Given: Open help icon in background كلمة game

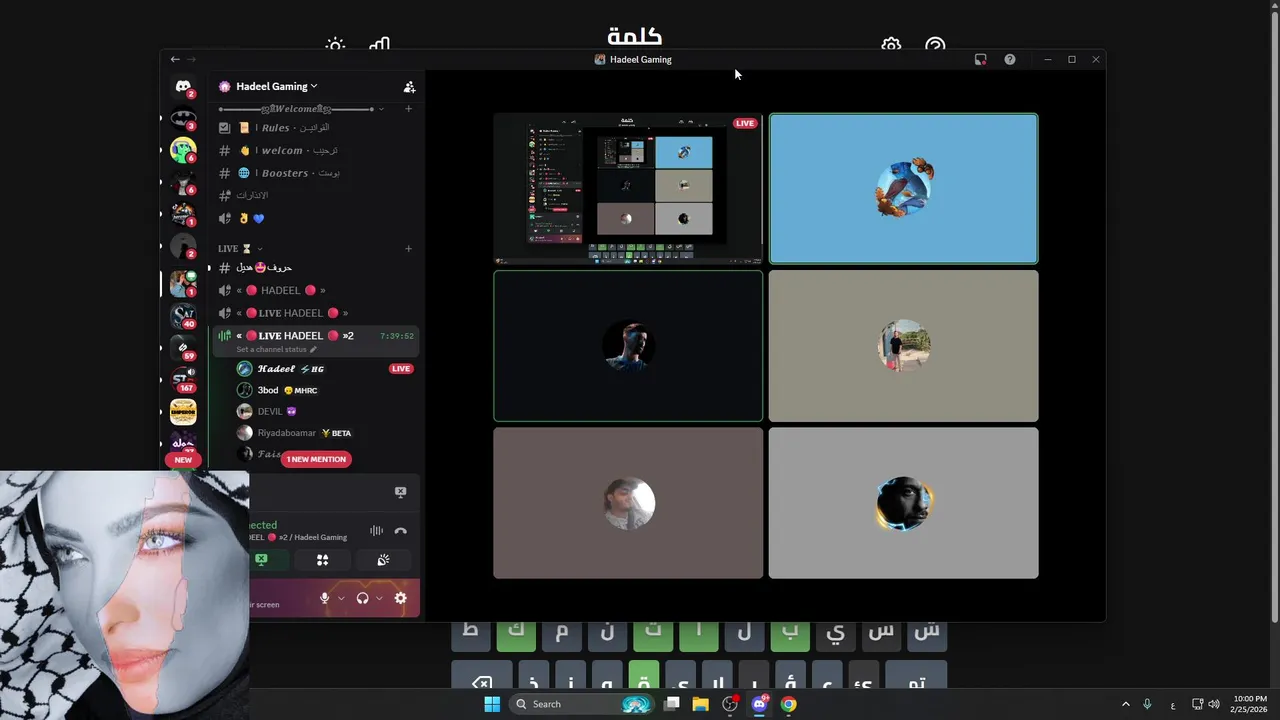Looking at the screenshot, I should tap(935, 45).
